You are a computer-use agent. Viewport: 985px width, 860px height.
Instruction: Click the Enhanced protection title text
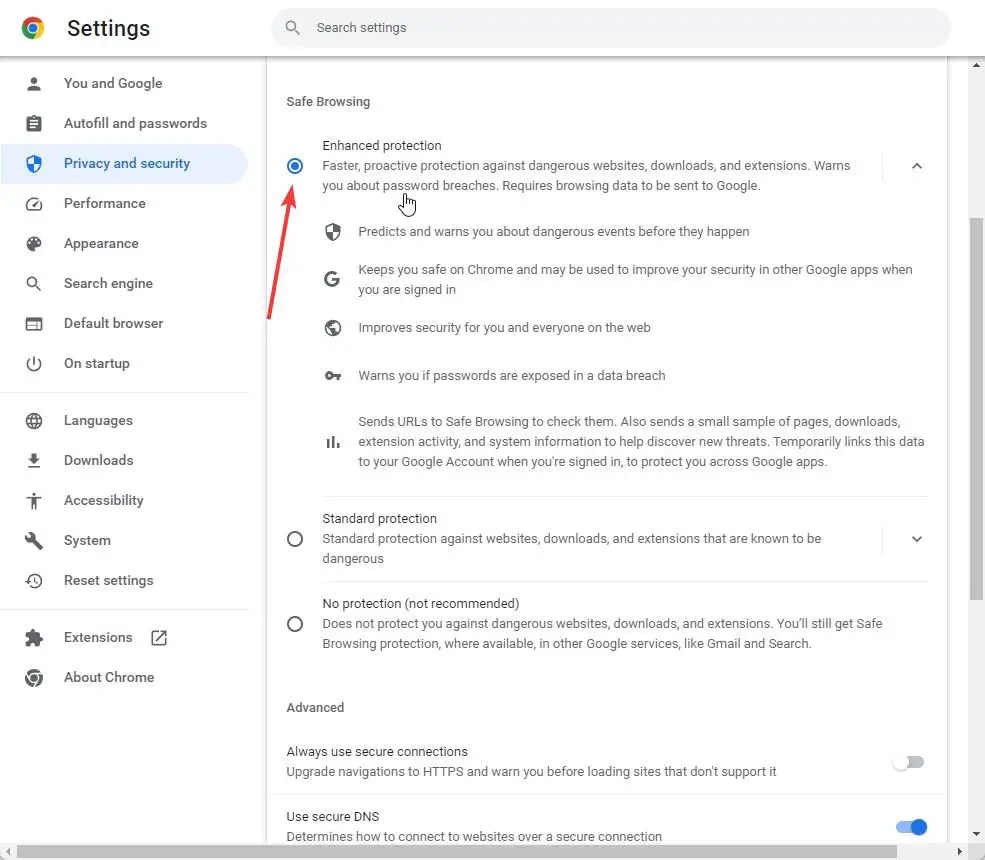[x=382, y=146]
